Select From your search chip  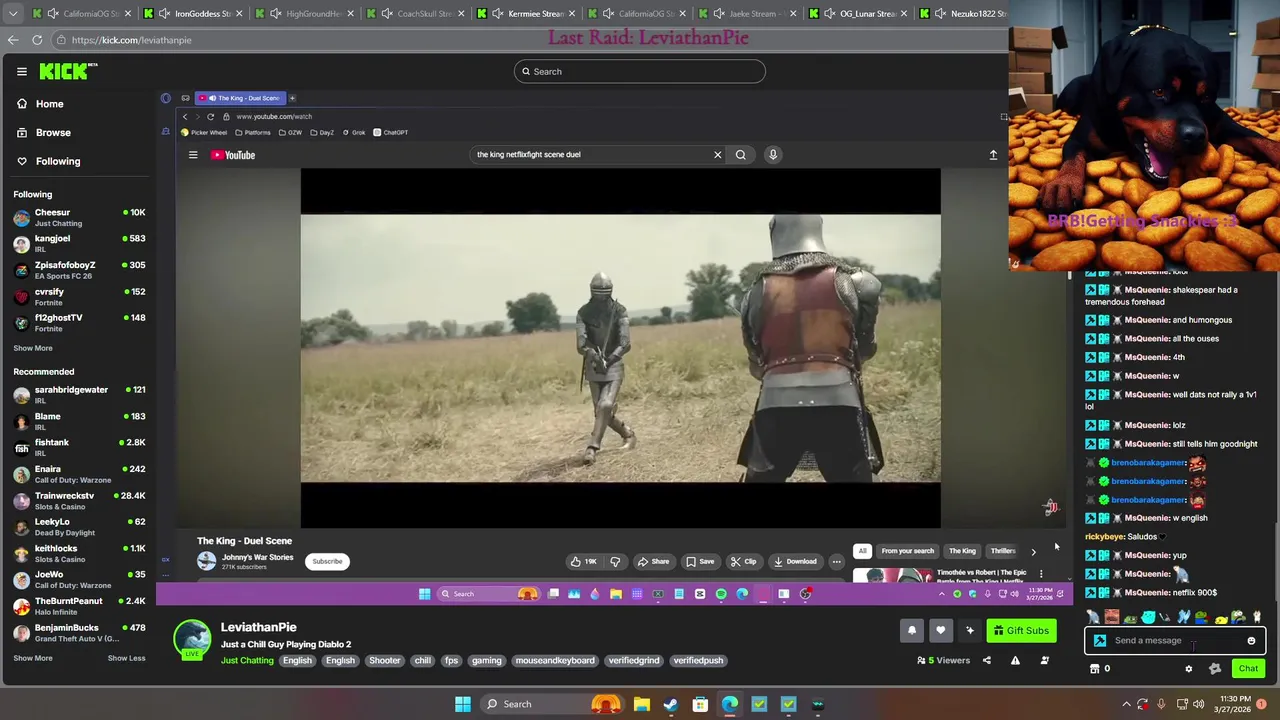click(x=908, y=551)
